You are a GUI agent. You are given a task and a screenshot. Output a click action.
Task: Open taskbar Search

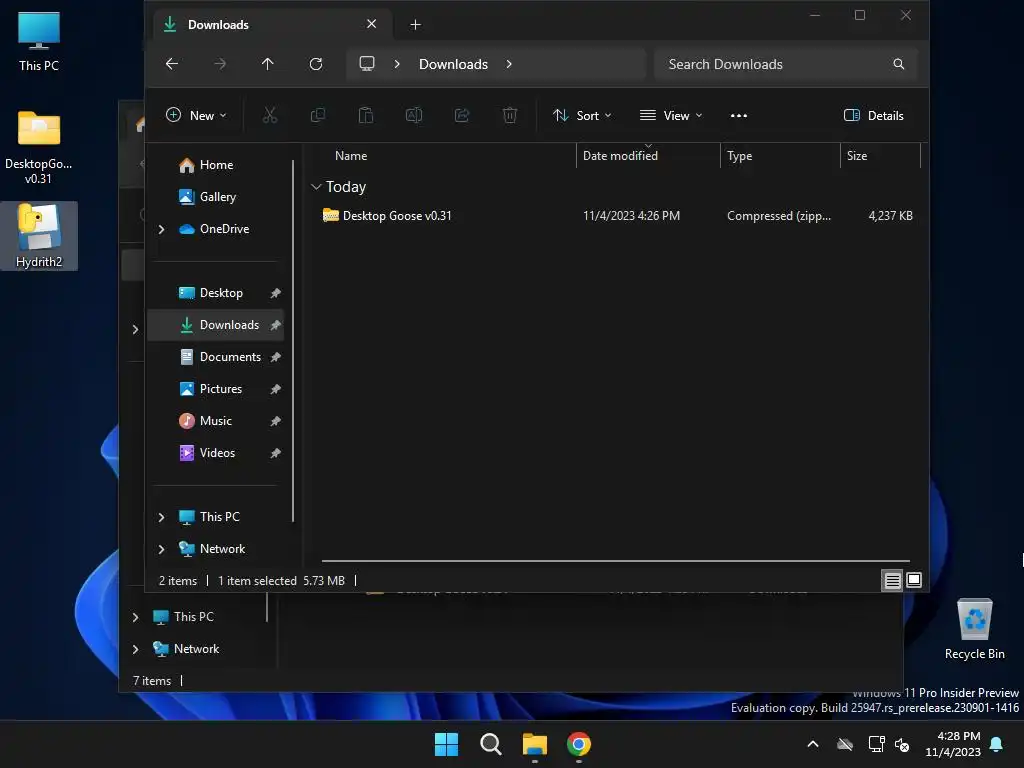point(490,744)
